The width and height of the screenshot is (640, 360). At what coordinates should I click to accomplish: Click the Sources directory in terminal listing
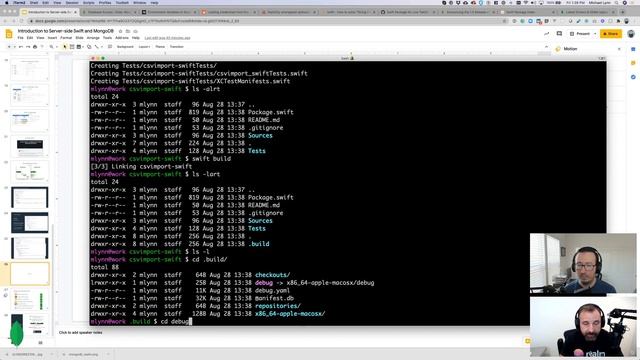(260, 136)
